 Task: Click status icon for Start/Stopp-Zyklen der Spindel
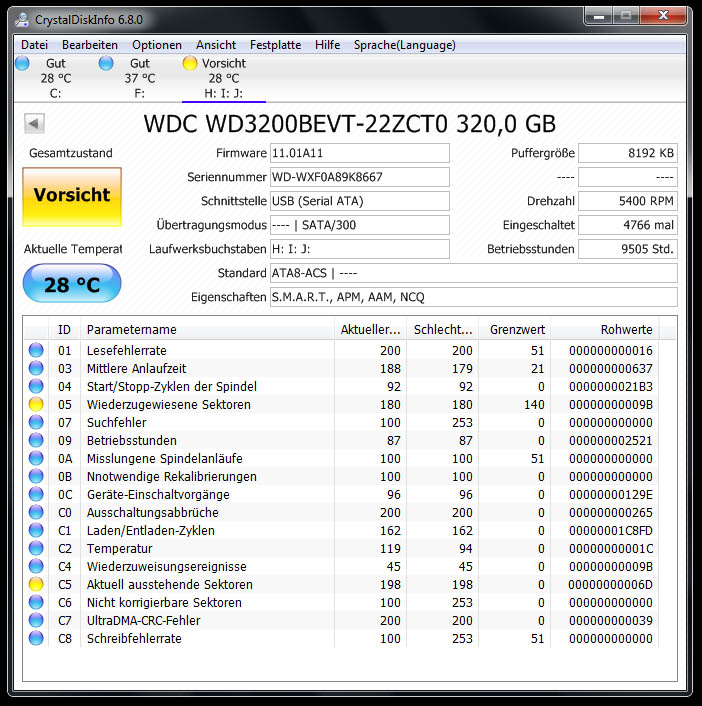[x=36, y=386]
